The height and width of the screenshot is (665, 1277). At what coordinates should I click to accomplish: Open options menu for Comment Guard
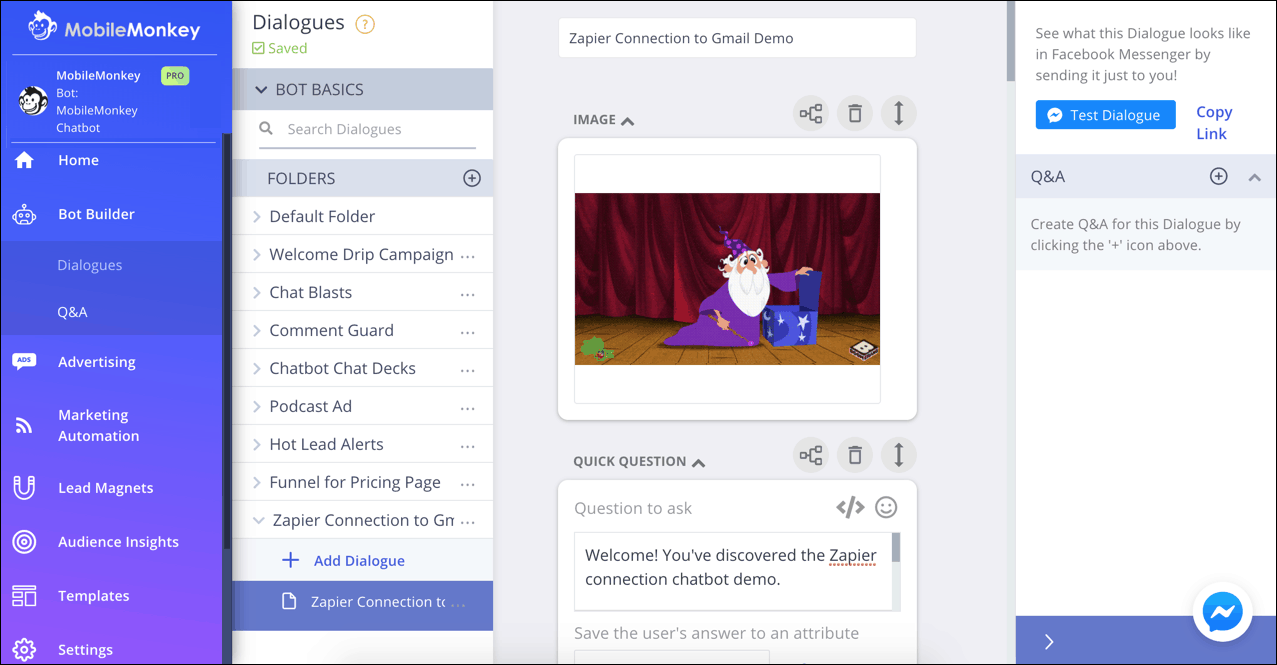(467, 332)
